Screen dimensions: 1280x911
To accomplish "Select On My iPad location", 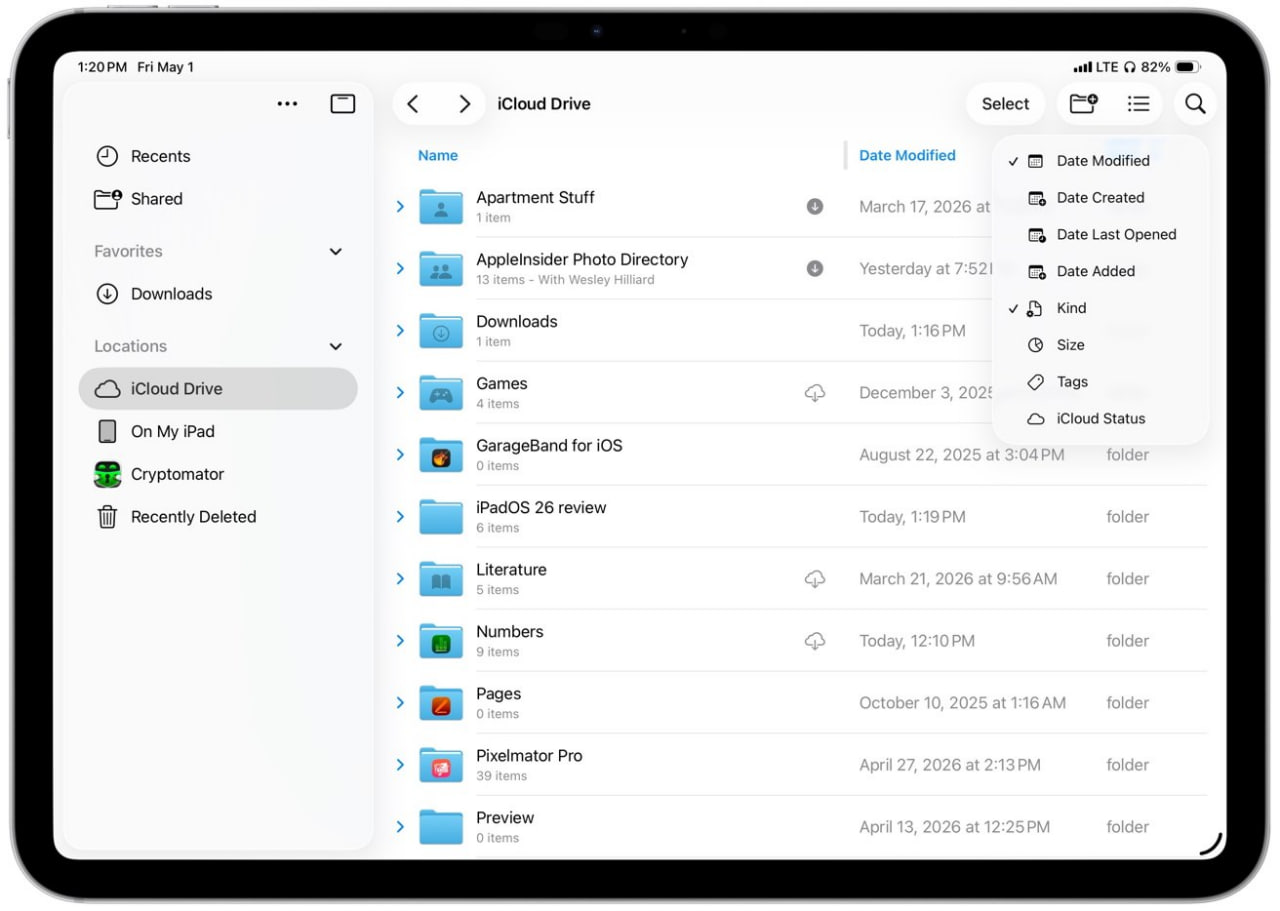I will 218,431.
